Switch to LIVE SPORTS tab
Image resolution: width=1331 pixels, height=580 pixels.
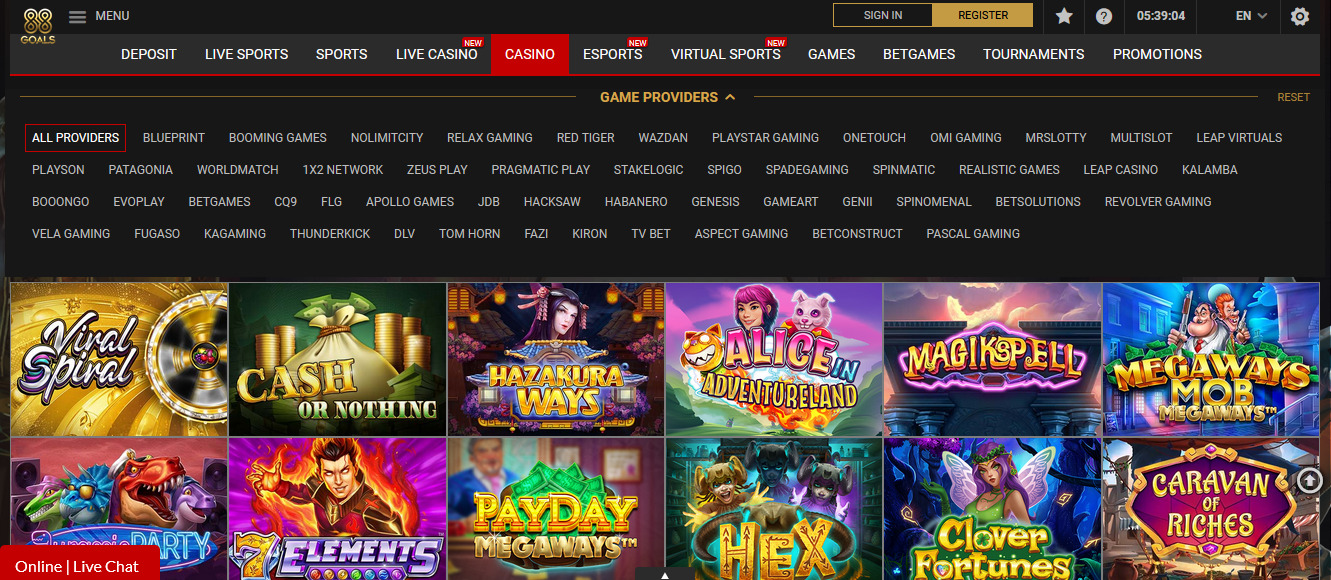246,54
